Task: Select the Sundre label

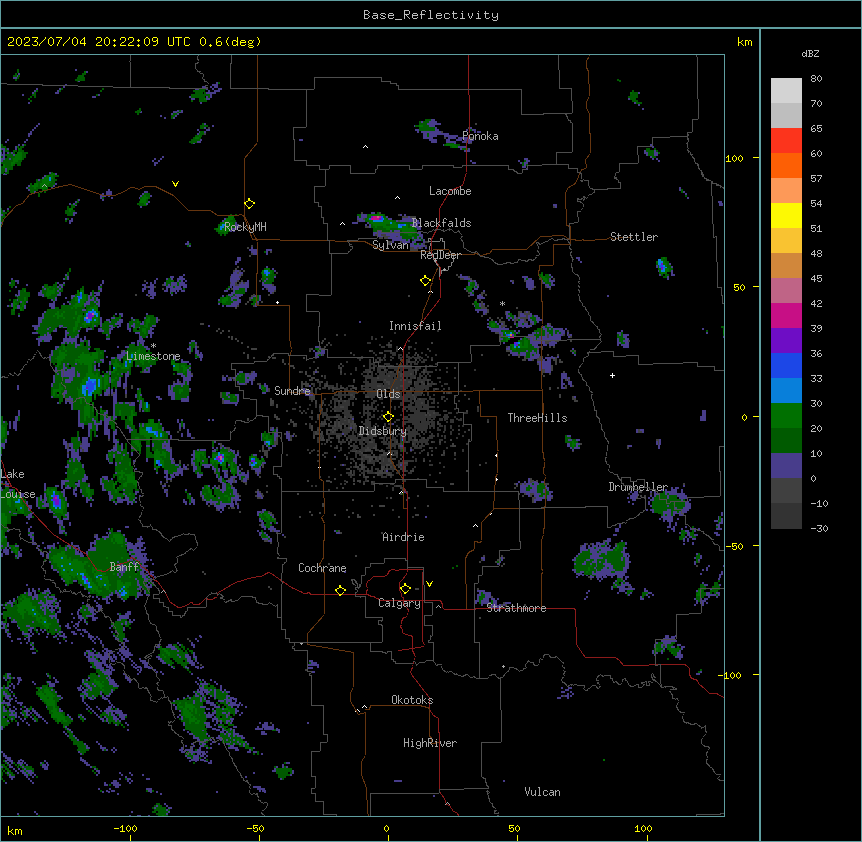Action: (x=292, y=391)
